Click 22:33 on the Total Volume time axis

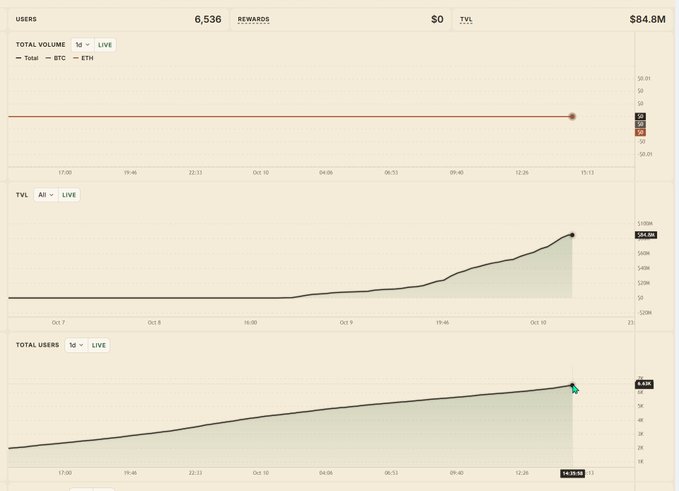click(x=195, y=172)
